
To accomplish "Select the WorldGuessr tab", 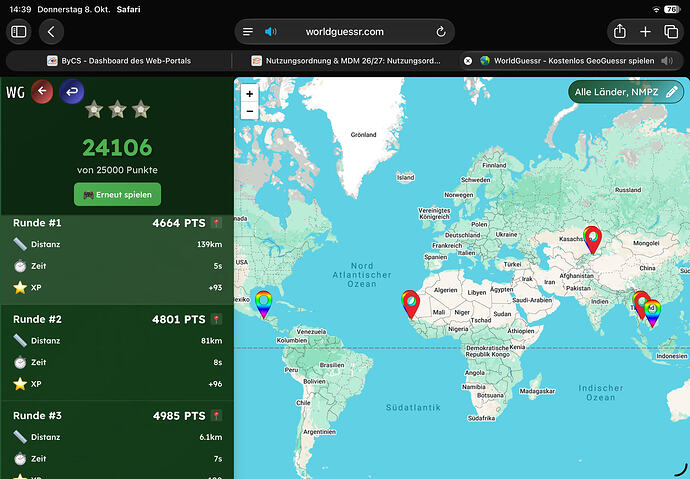I will pyautogui.click(x=571, y=61).
